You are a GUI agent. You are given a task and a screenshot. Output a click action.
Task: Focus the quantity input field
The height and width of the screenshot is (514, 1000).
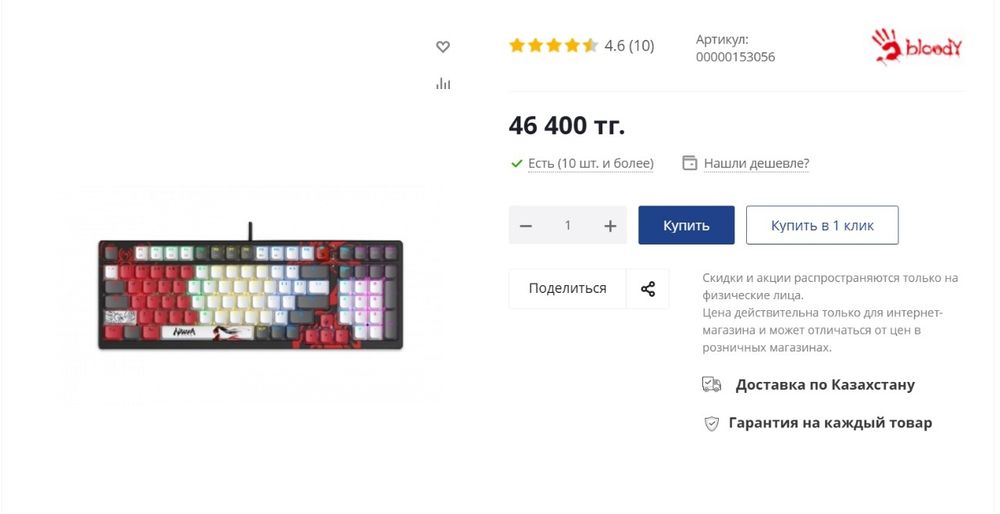coord(568,226)
